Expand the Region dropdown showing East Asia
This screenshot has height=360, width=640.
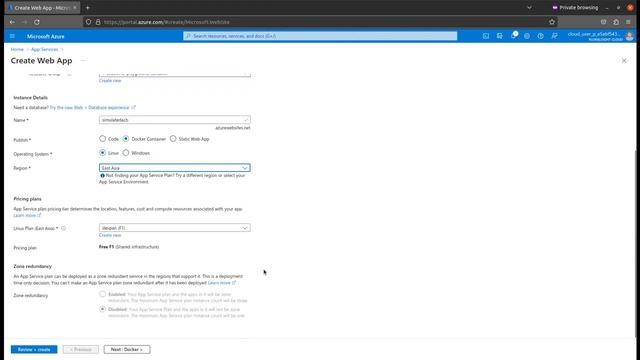click(175, 168)
